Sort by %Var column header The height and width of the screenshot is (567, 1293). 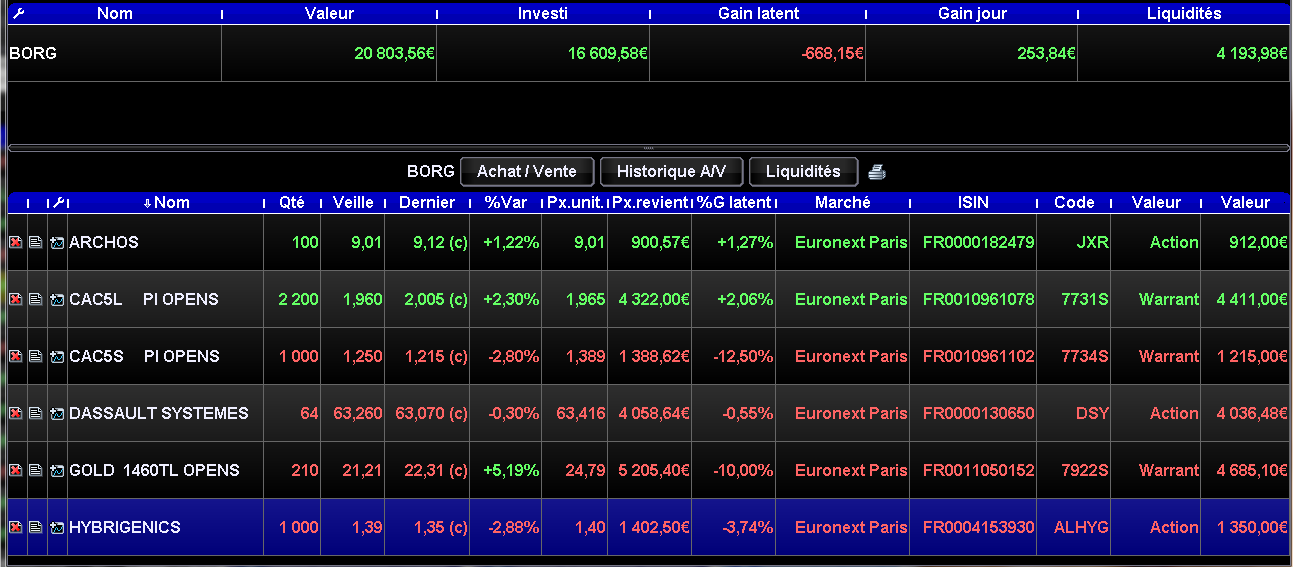tap(506, 203)
